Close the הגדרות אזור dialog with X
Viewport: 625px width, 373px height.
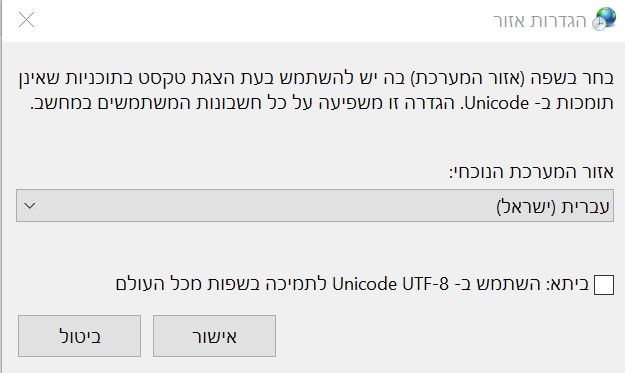tap(26, 20)
